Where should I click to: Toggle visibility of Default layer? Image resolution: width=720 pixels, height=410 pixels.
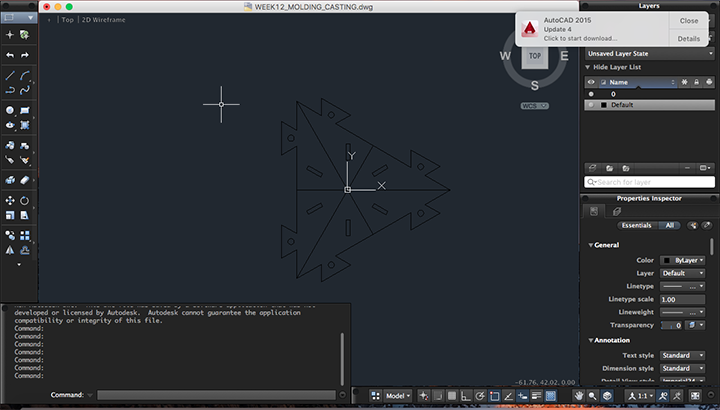tap(591, 105)
